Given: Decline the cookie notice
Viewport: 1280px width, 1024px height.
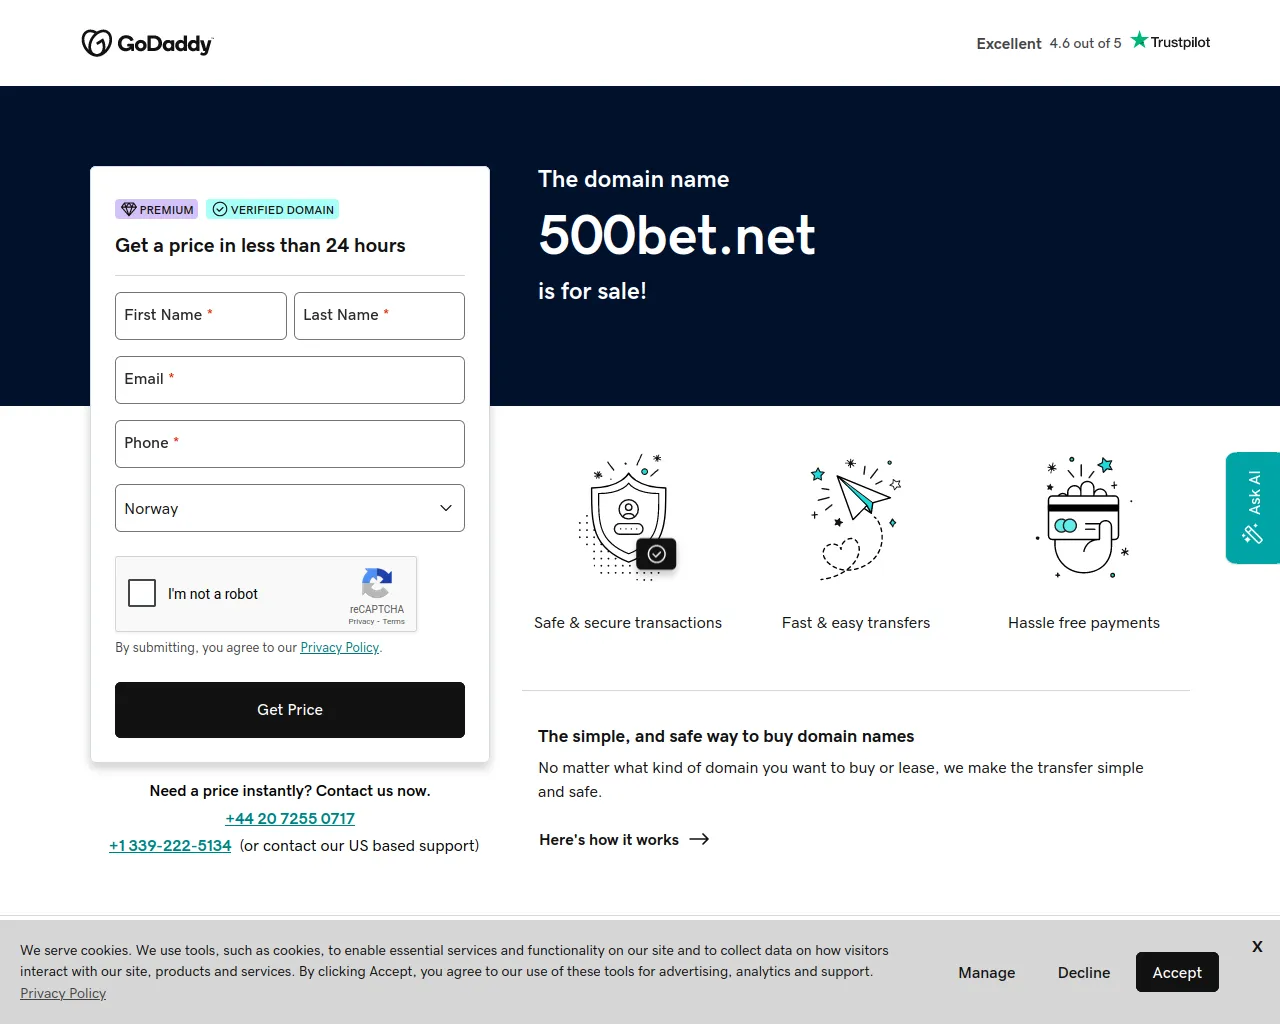Looking at the screenshot, I should coord(1084,972).
